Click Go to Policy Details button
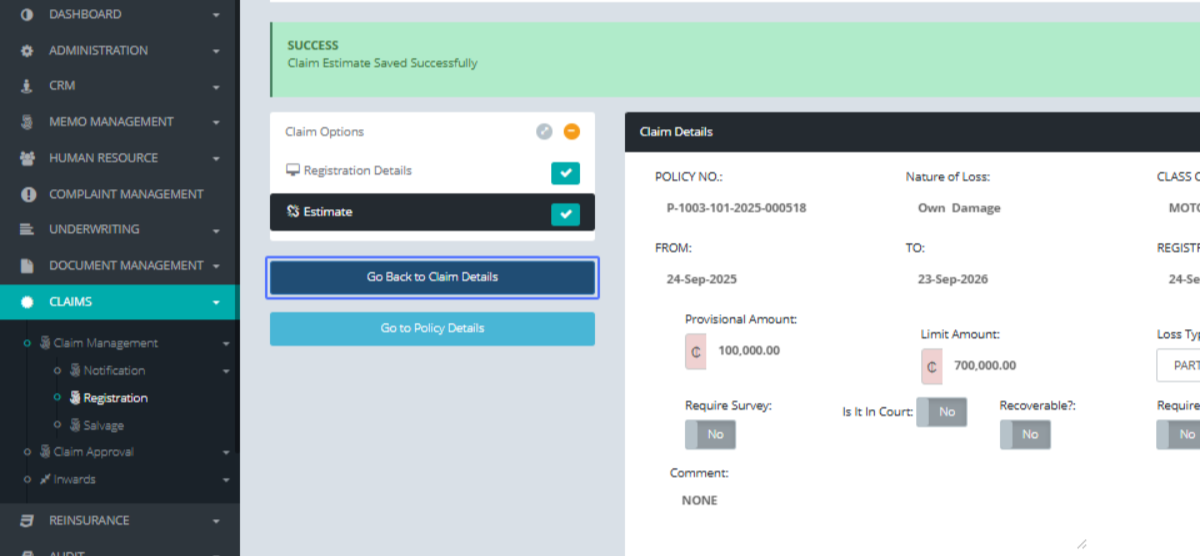Viewport: 1200px width, 556px height. point(432,329)
